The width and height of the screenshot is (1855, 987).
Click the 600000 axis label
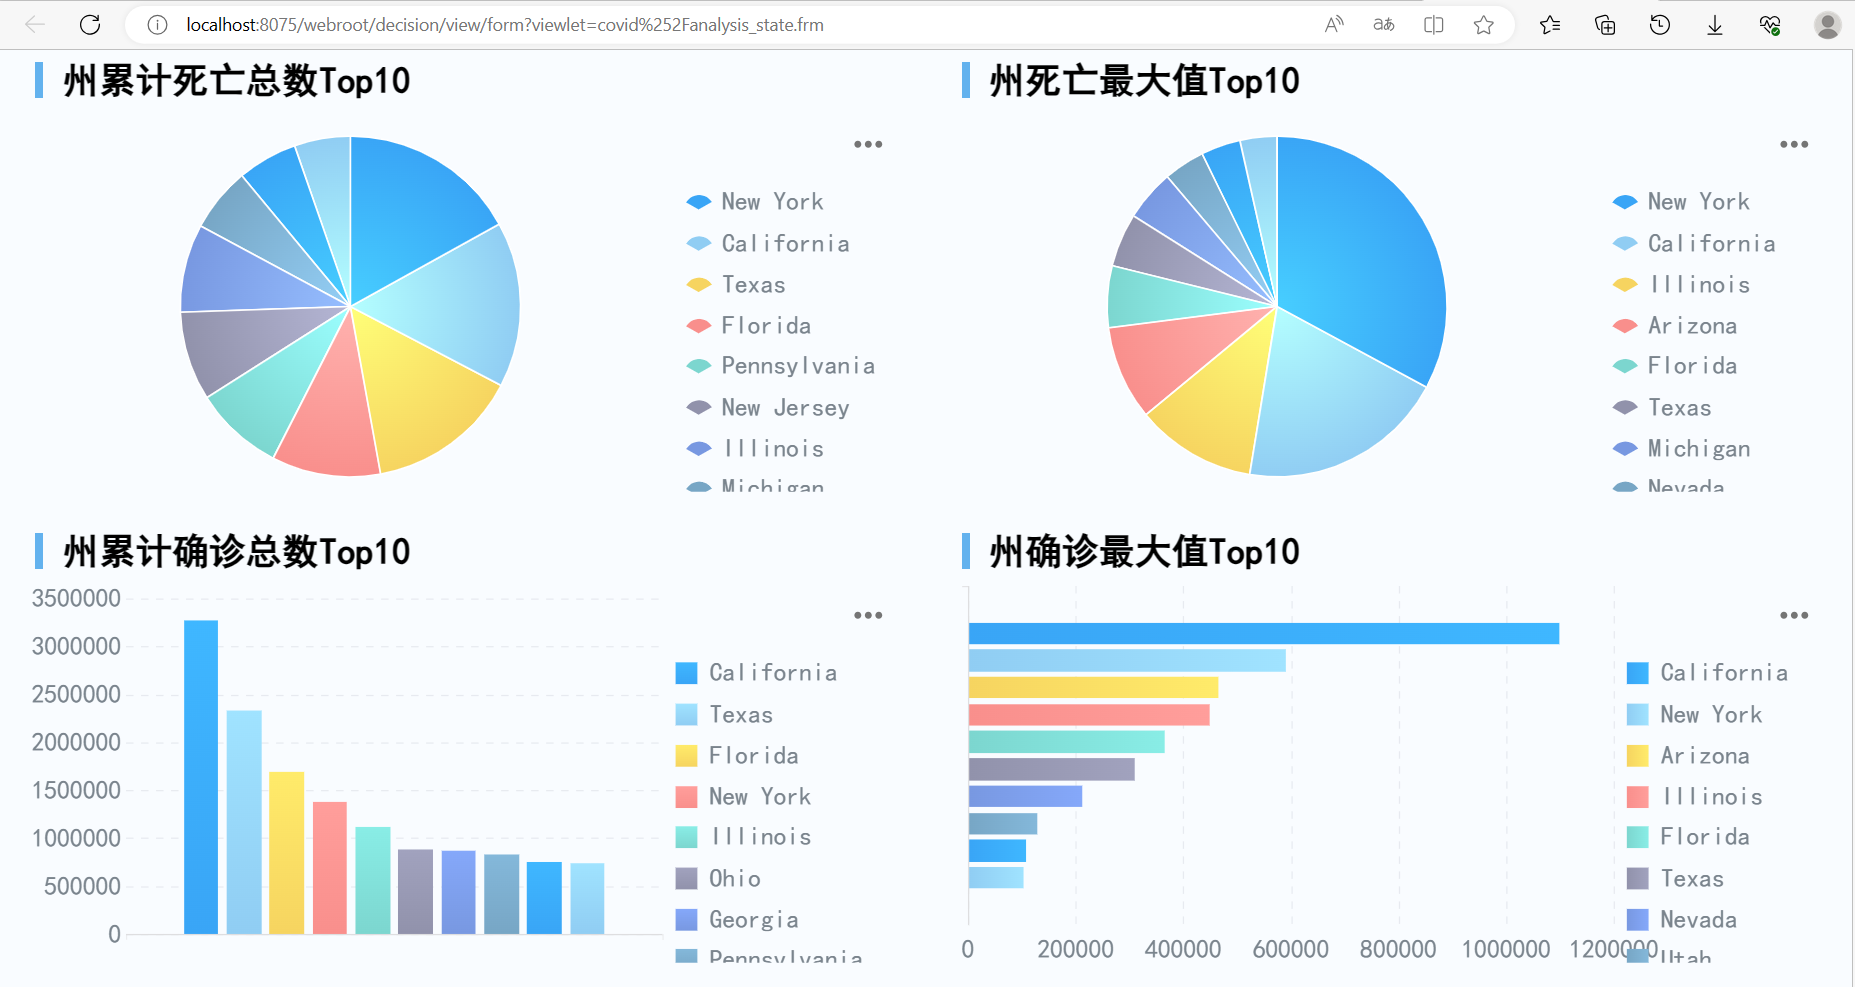[1290, 949]
